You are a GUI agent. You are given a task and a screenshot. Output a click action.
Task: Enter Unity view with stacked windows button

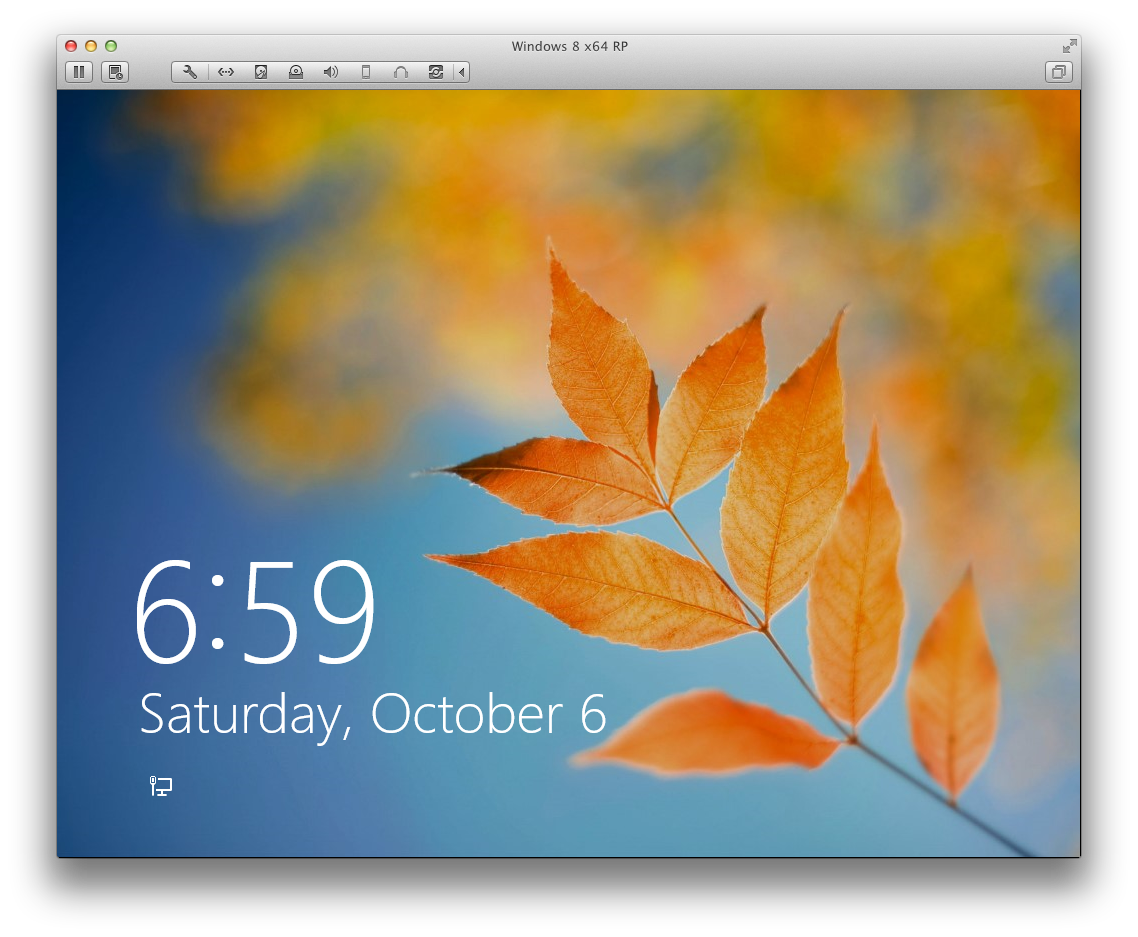(1059, 72)
